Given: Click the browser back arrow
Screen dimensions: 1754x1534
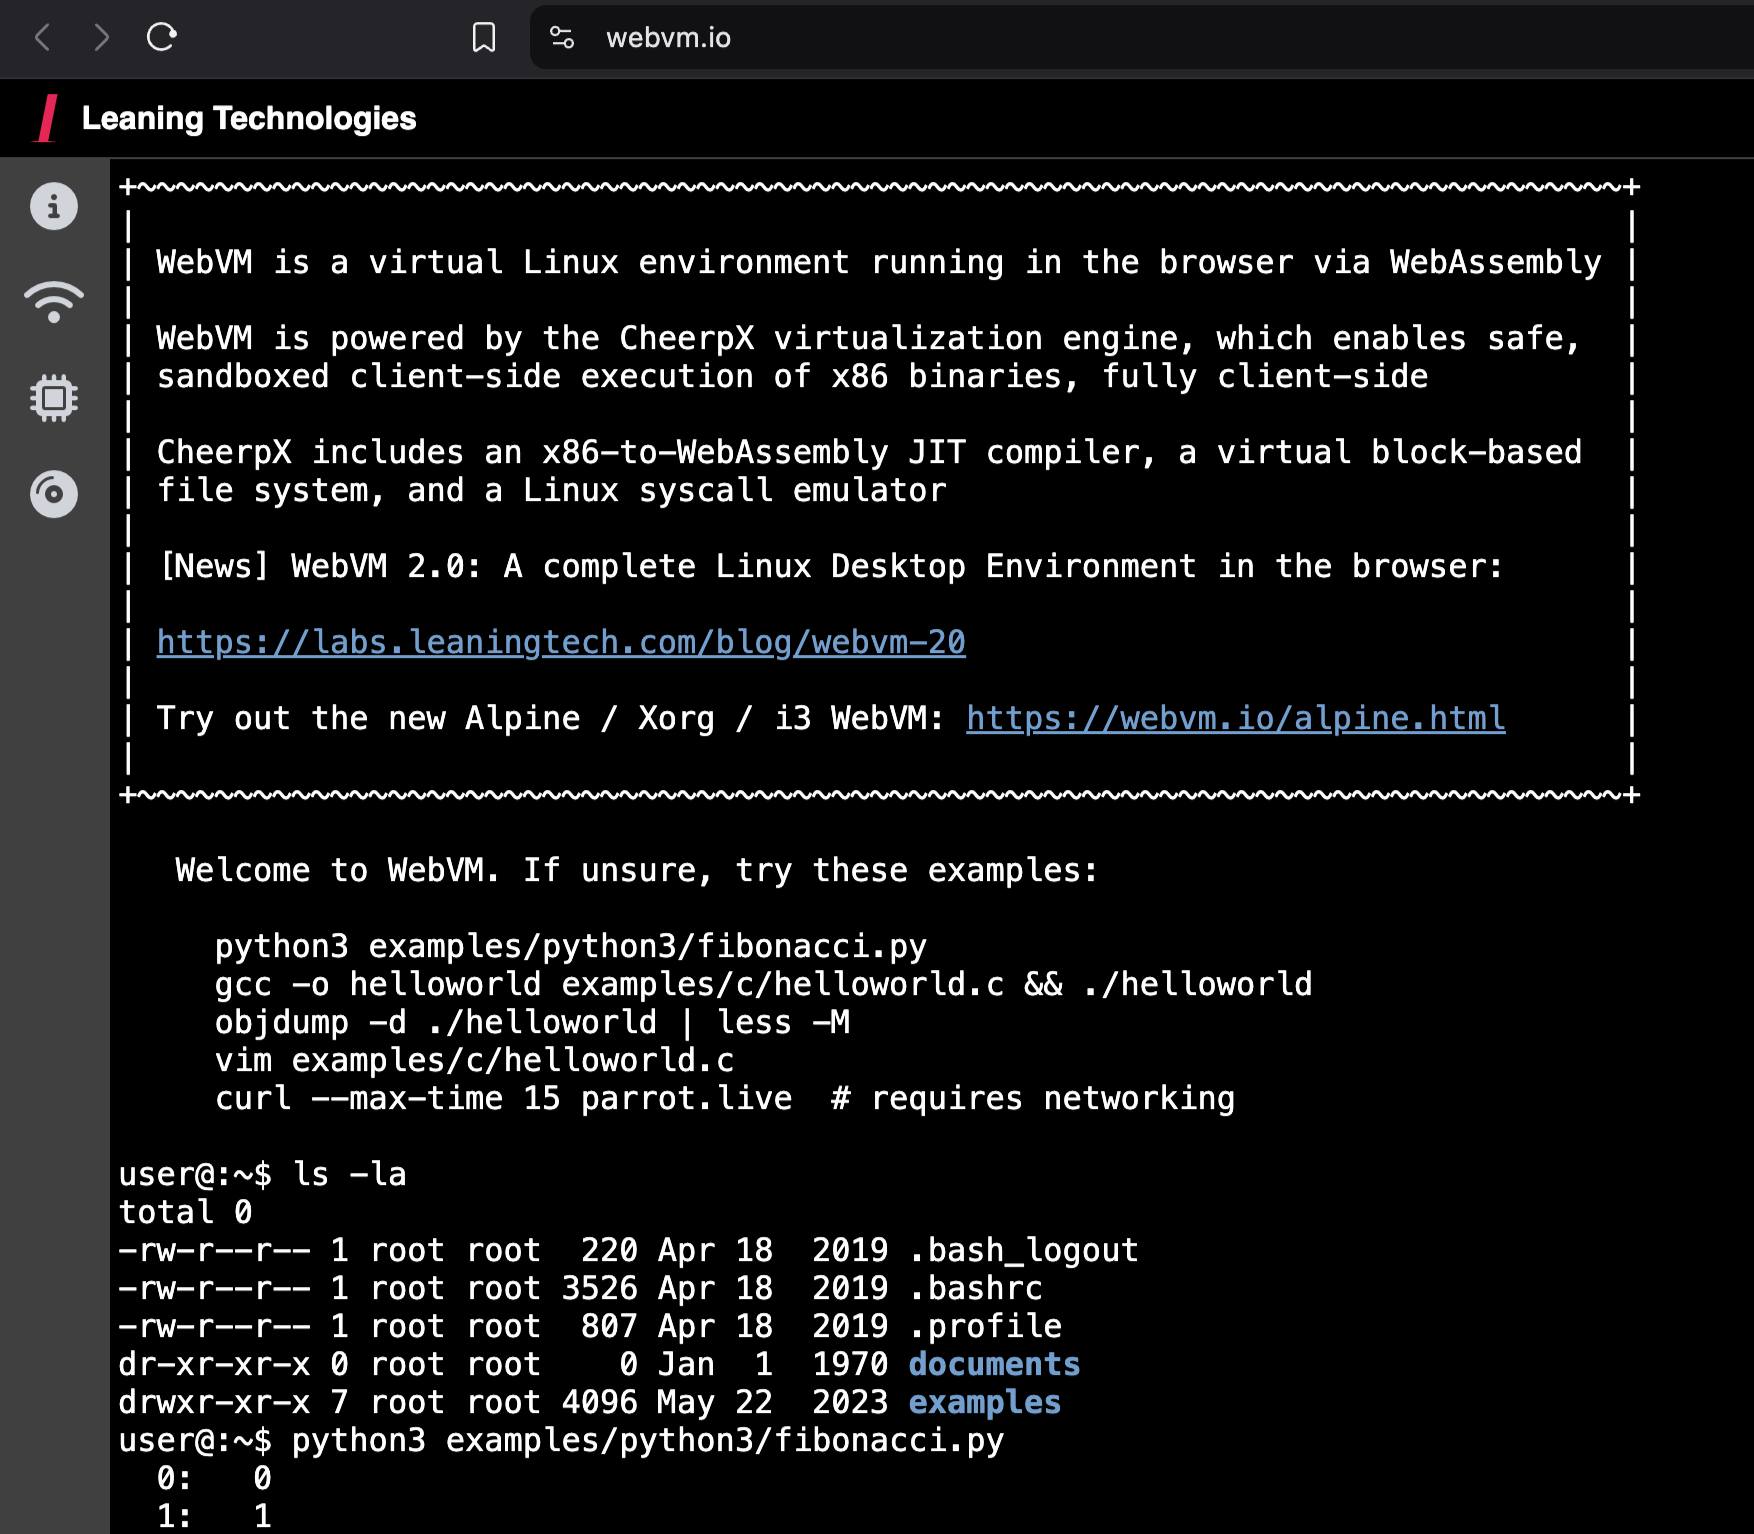Looking at the screenshot, I should point(42,38).
